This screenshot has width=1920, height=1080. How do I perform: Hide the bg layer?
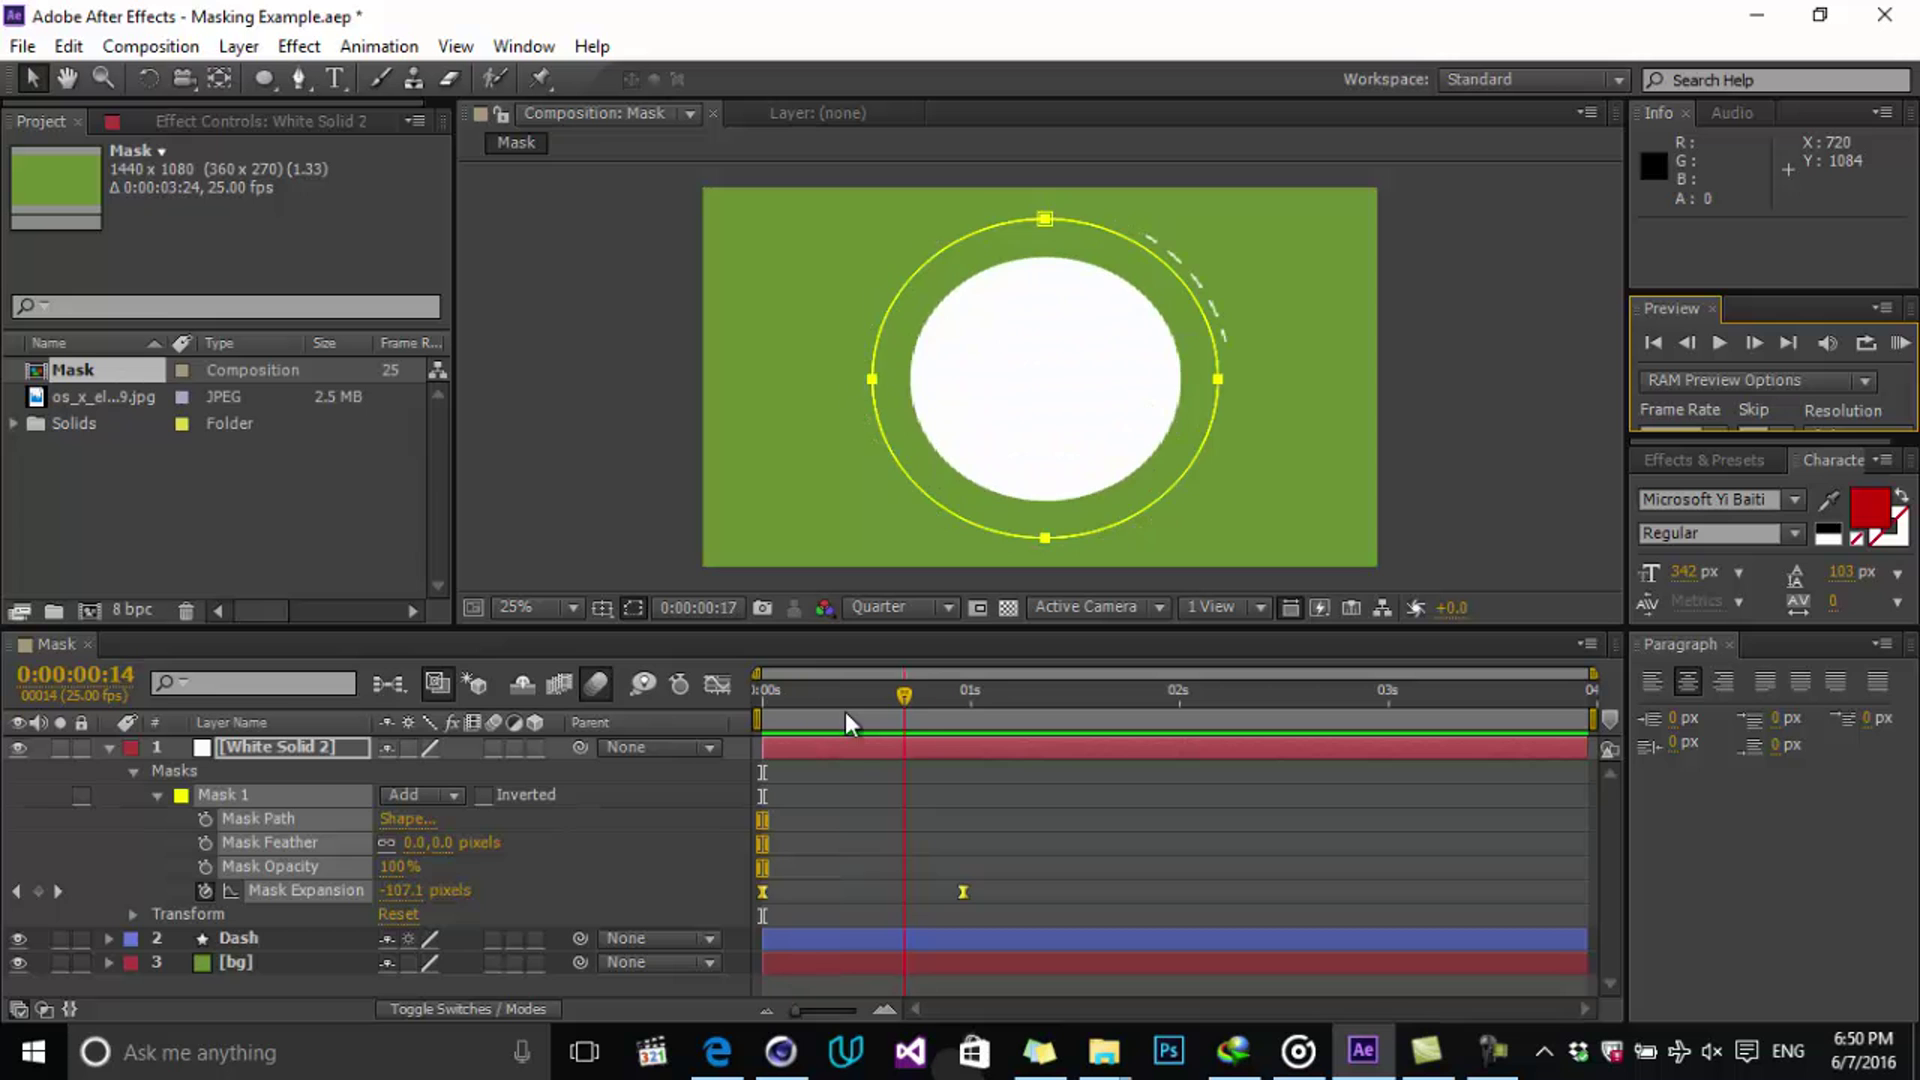point(18,962)
